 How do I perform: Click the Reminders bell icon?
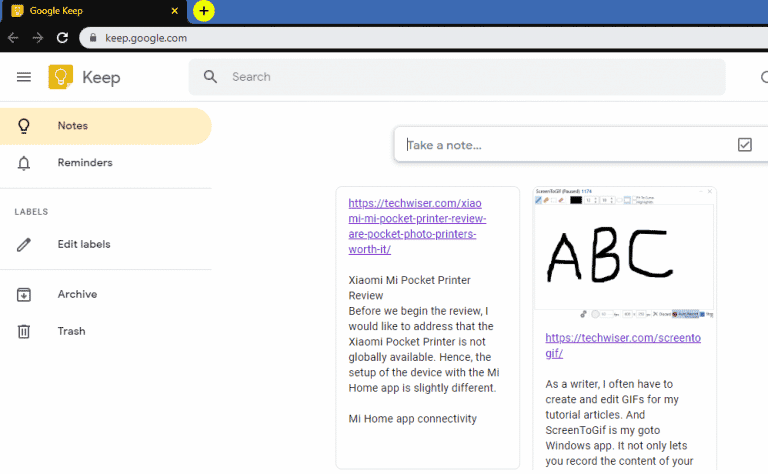[24, 163]
